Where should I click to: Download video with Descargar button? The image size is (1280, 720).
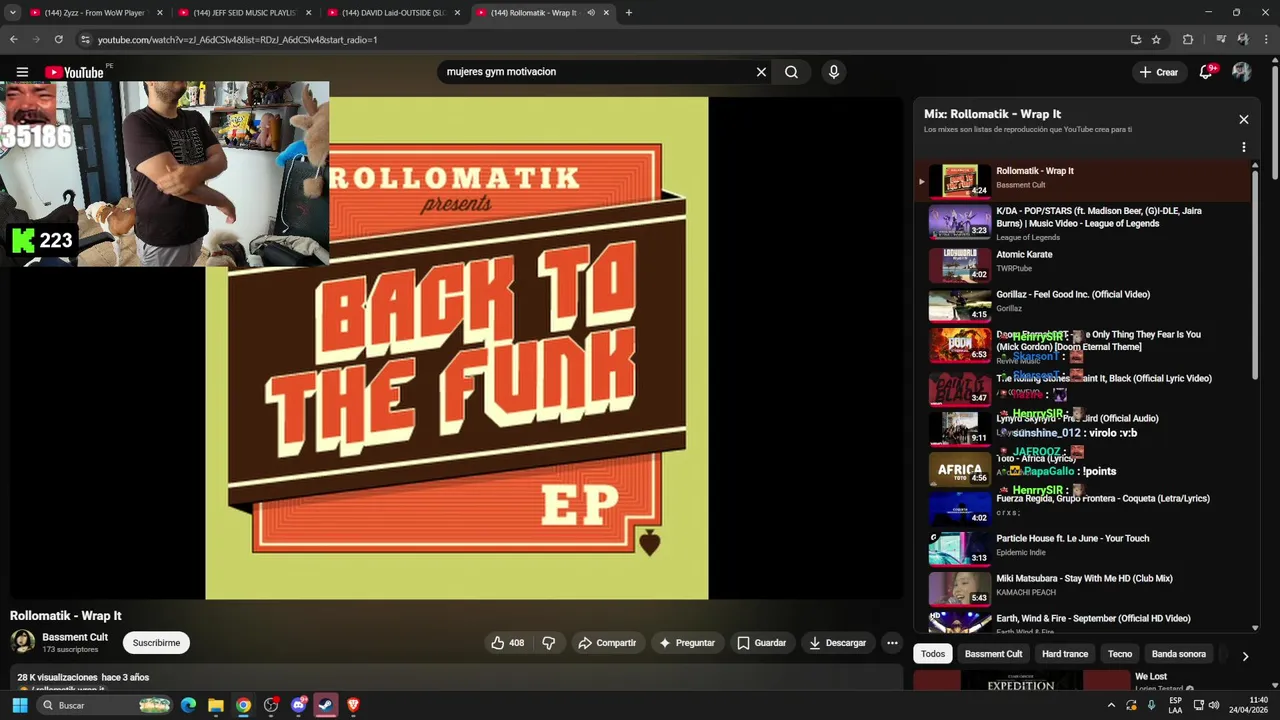pos(838,643)
